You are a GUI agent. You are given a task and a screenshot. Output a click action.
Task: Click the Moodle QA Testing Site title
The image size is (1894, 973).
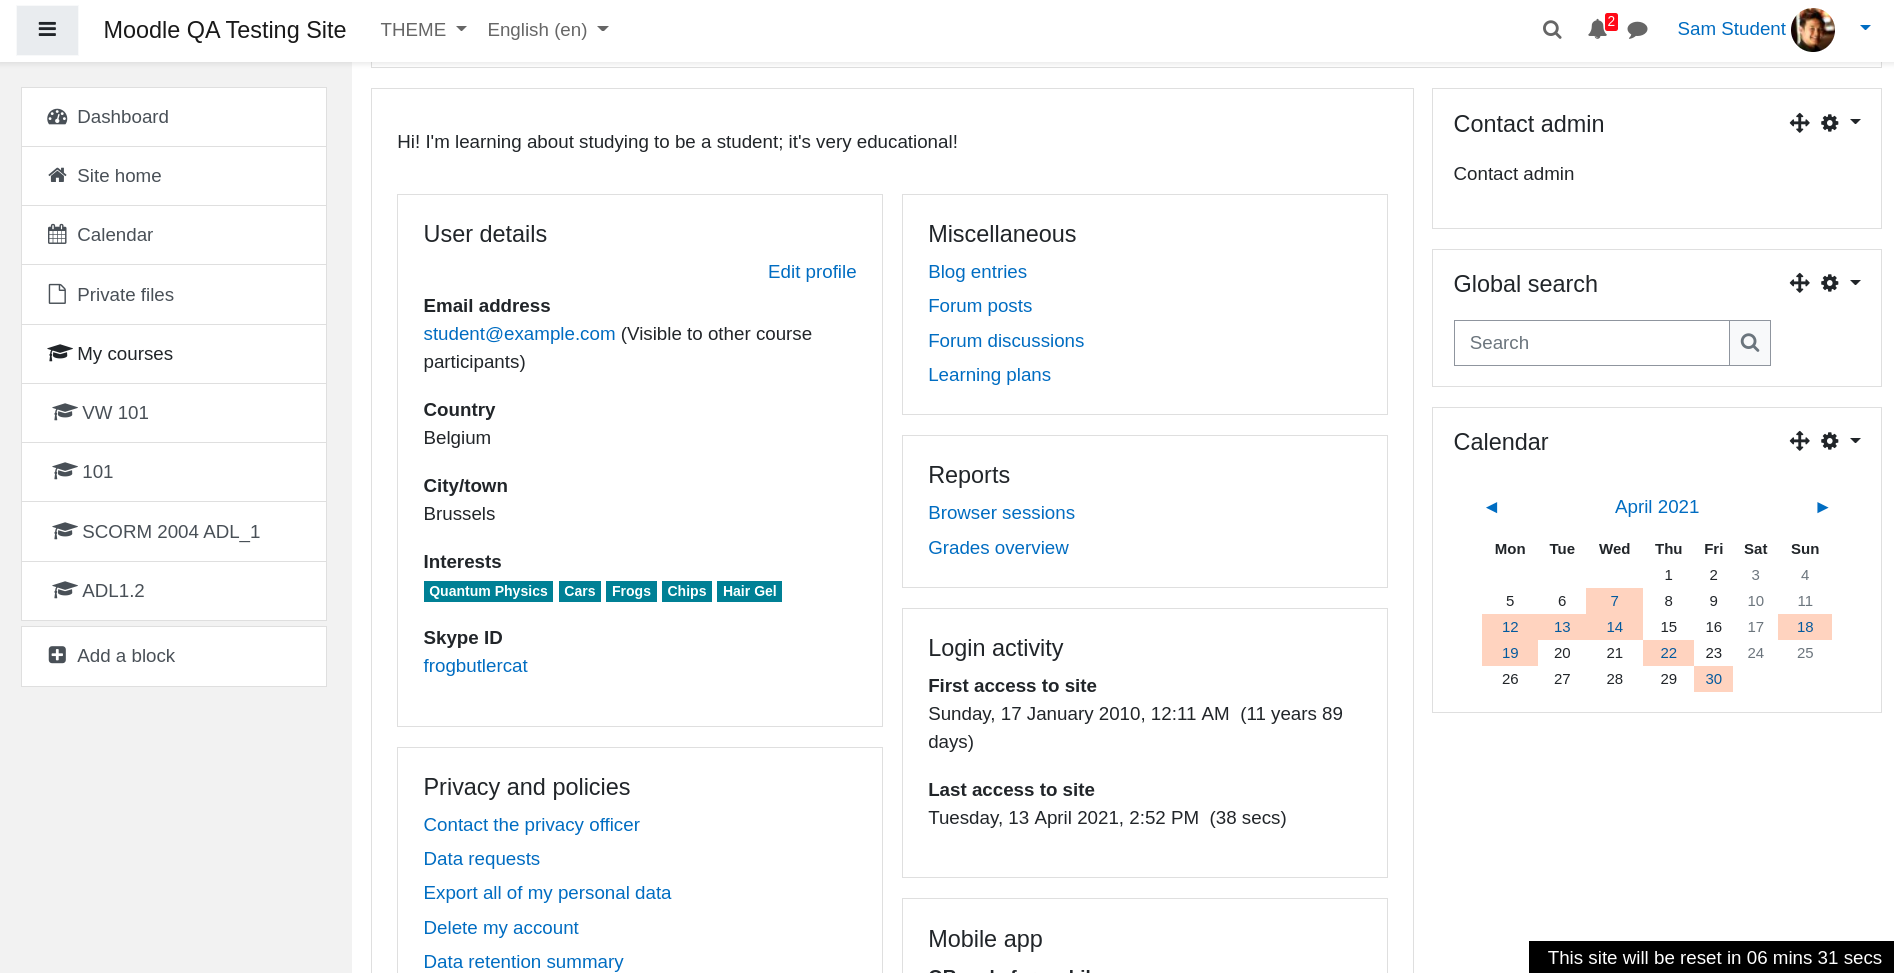225,30
